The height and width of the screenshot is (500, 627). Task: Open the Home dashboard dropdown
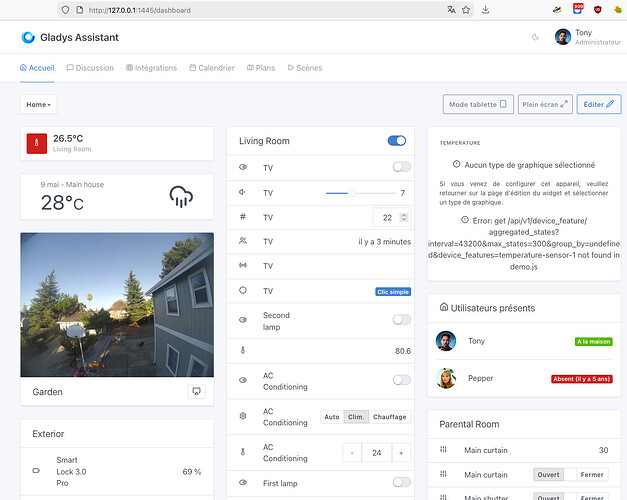40,104
